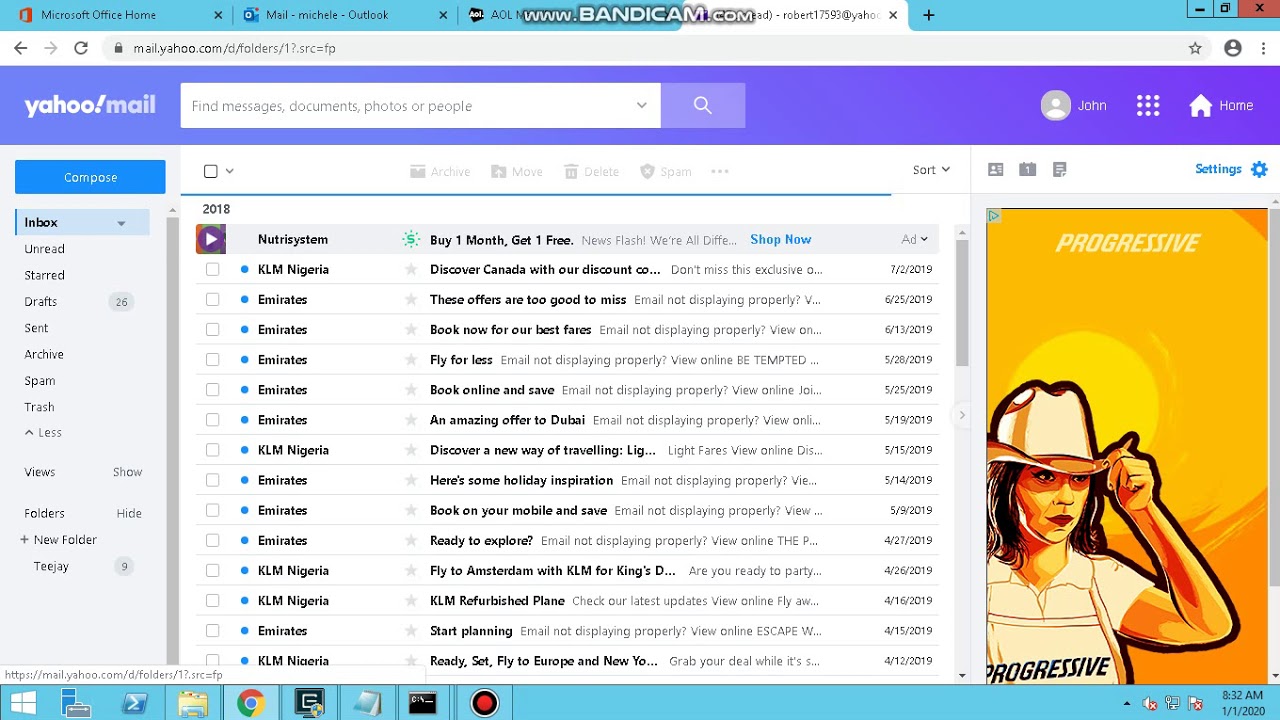Click the Settings link
Screen dimensions: 1280x720
tap(1218, 169)
